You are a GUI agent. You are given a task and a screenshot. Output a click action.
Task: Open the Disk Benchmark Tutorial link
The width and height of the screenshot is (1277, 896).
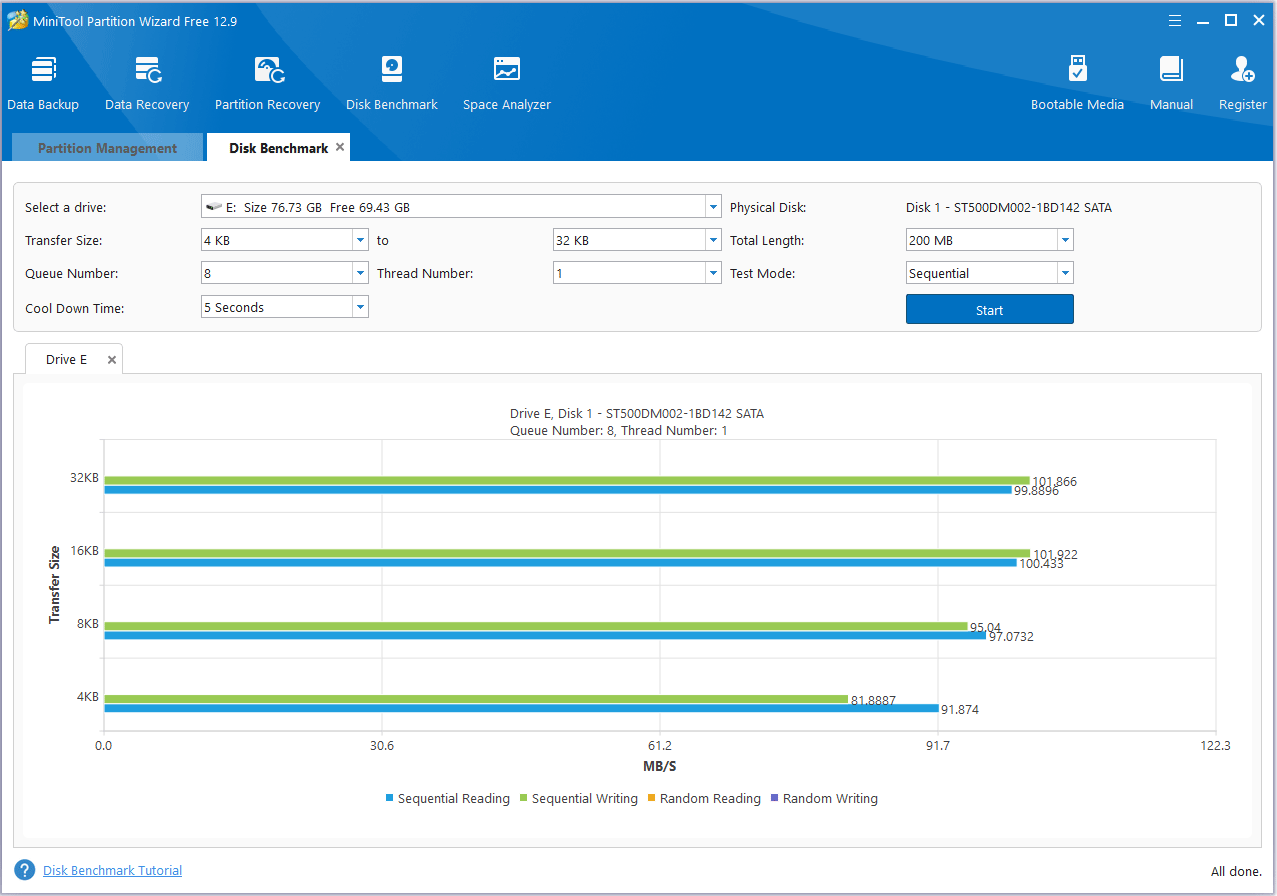[x=112, y=870]
